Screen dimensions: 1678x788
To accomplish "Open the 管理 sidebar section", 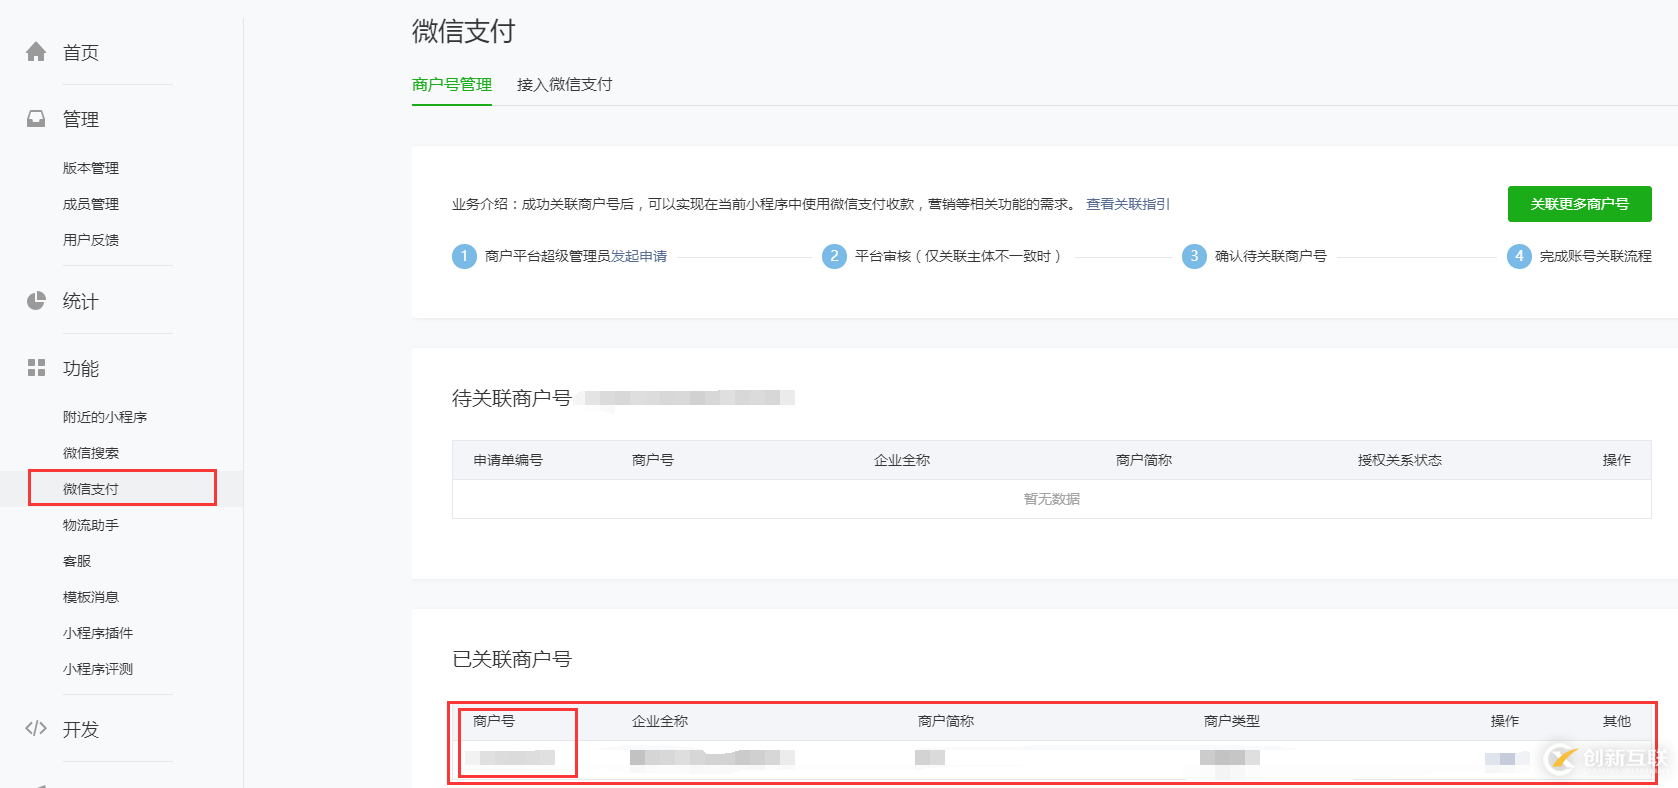I will (x=81, y=120).
